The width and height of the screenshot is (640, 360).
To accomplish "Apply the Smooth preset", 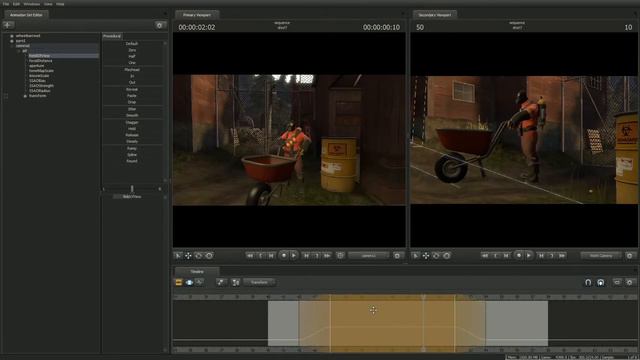I will tap(132, 116).
